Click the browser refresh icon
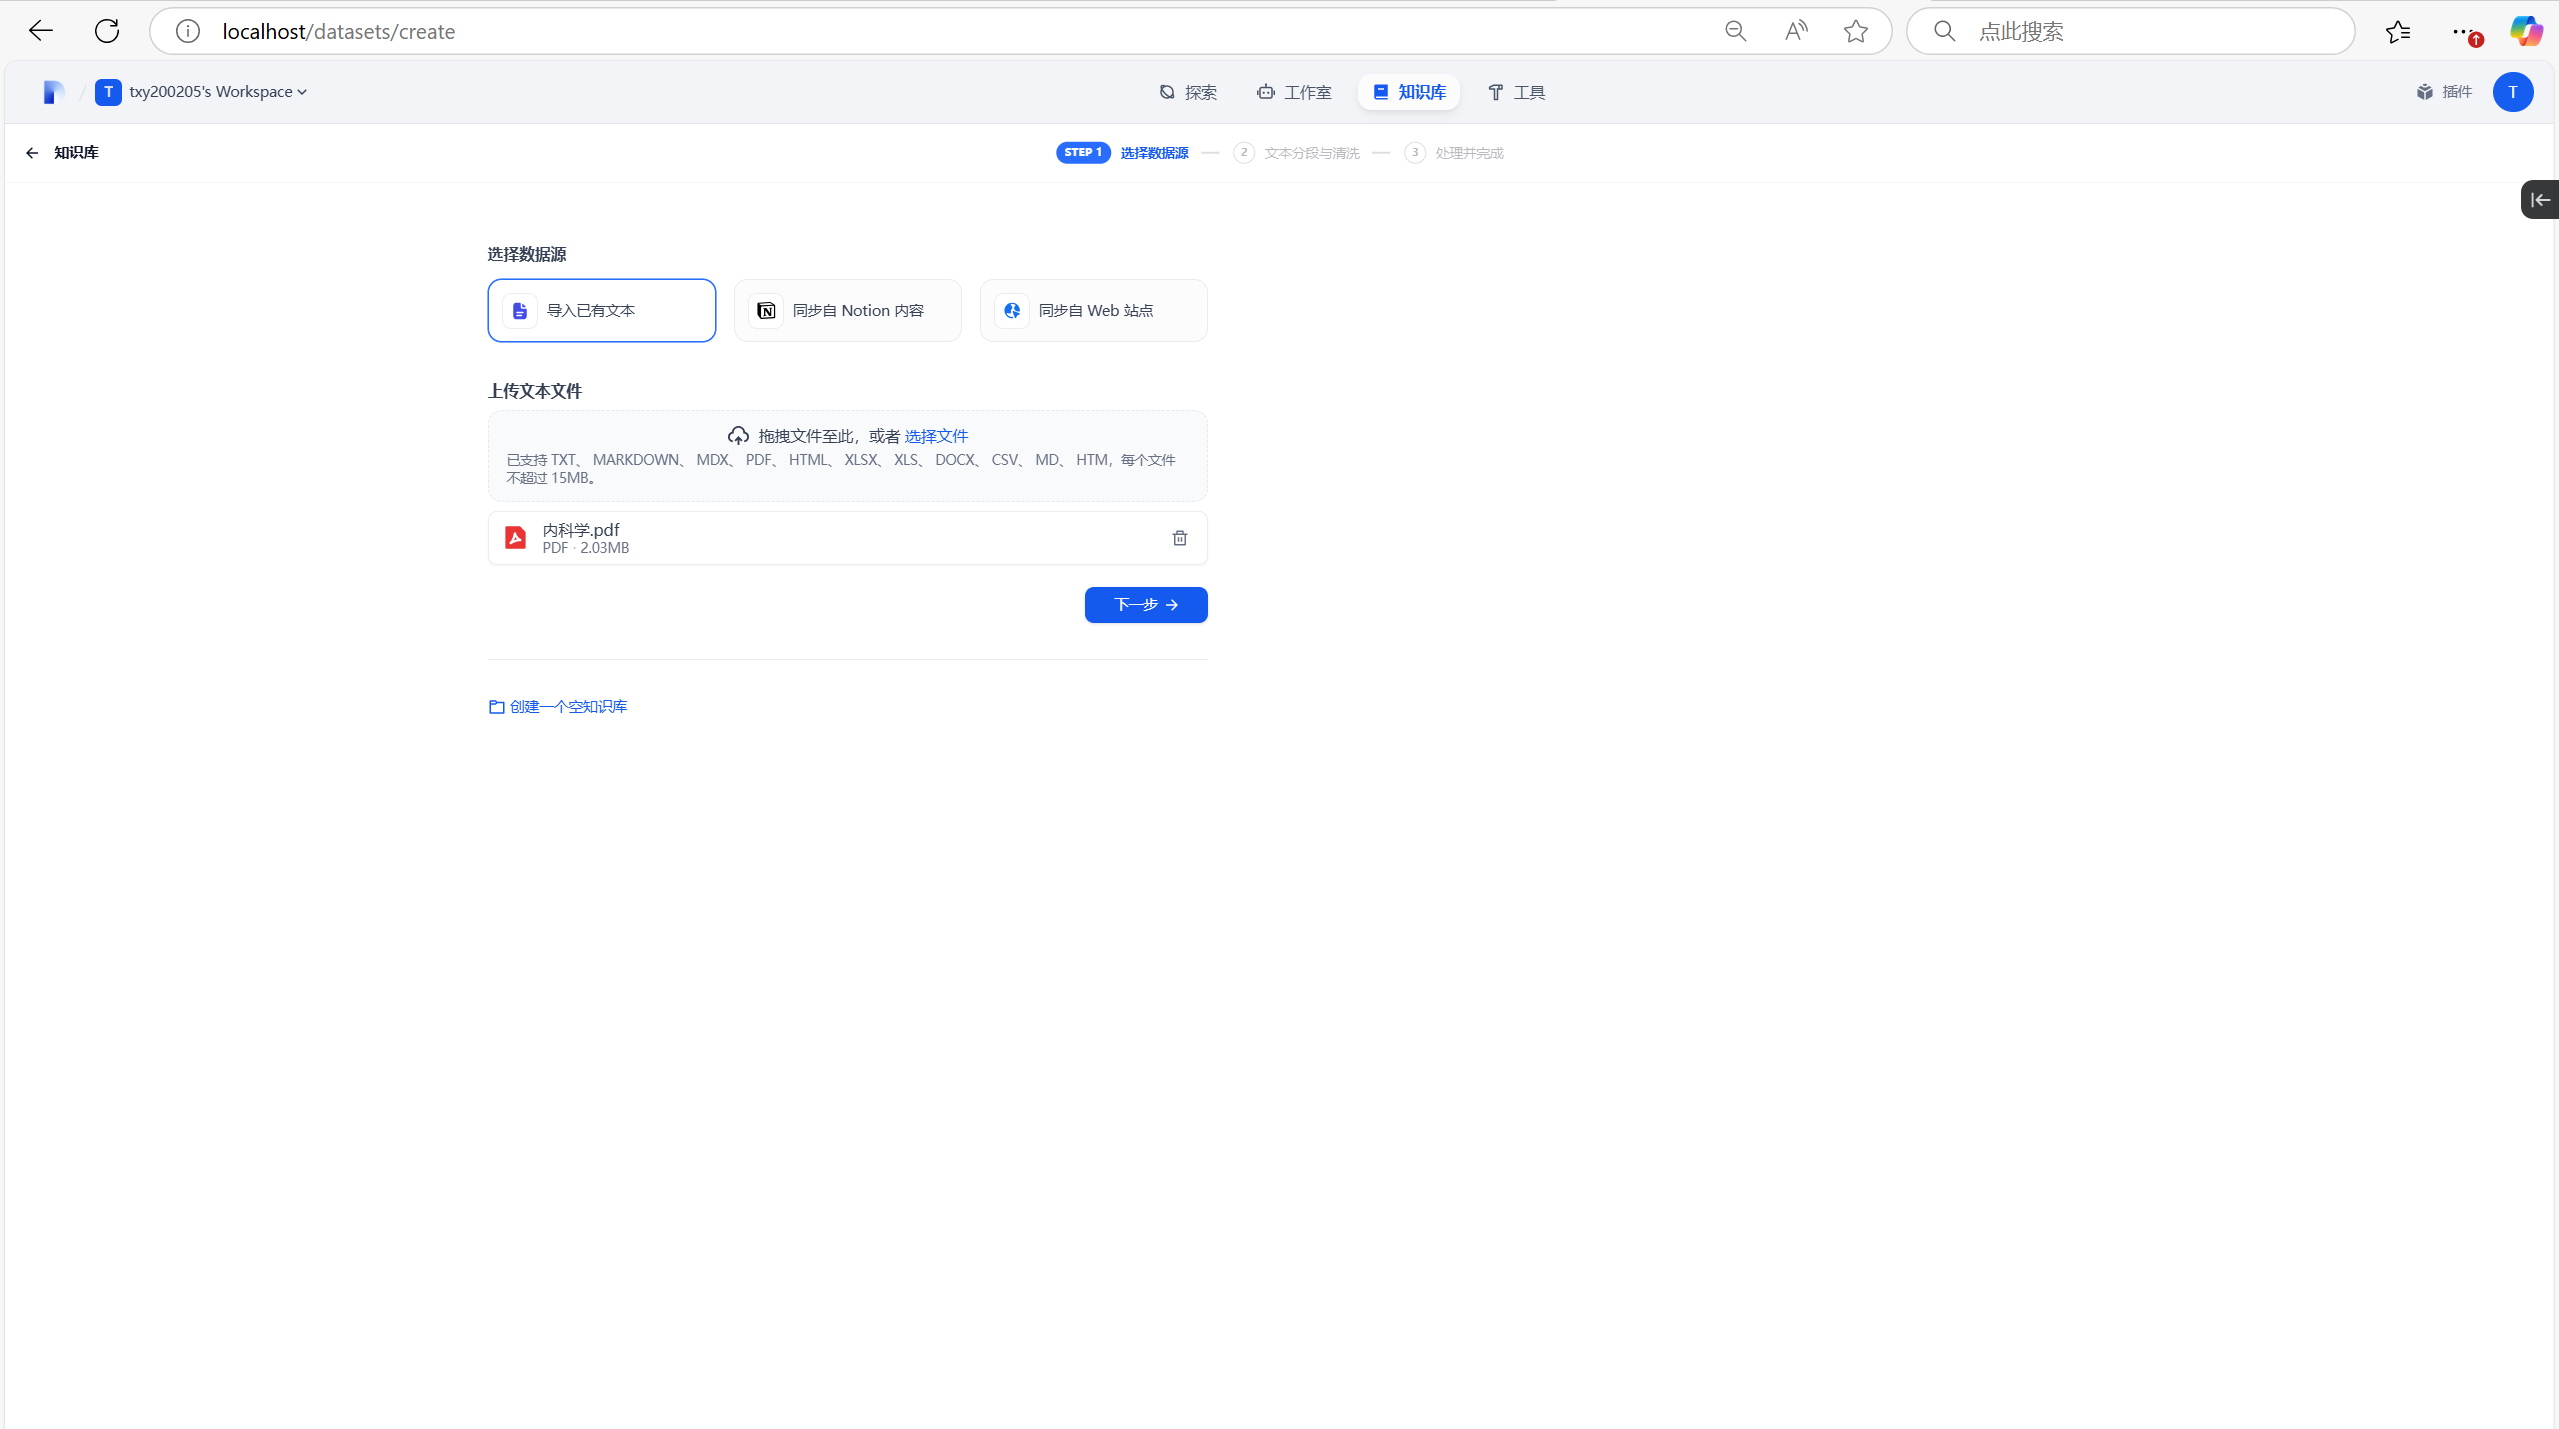2559x1429 pixels. tap(107, 31)
